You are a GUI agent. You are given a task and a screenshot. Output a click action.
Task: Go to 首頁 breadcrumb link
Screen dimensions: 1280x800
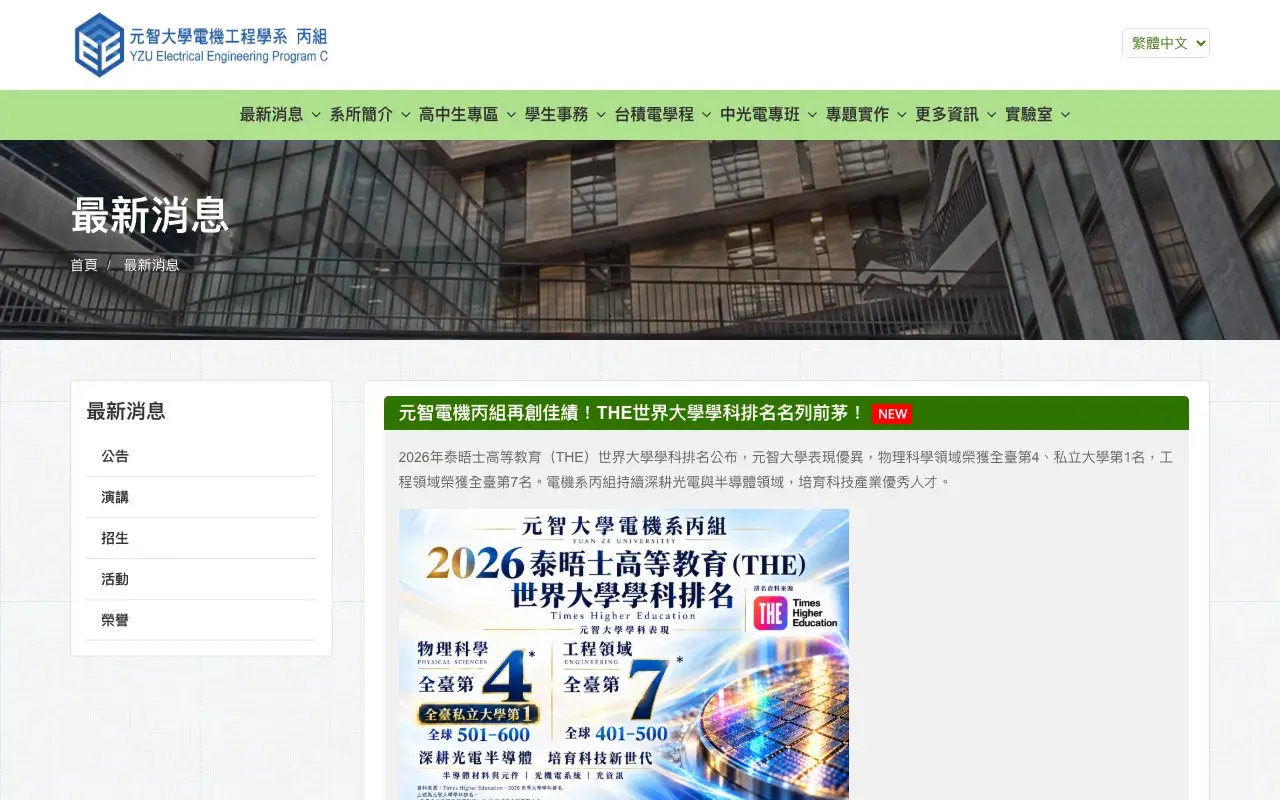tap(84, 265)
